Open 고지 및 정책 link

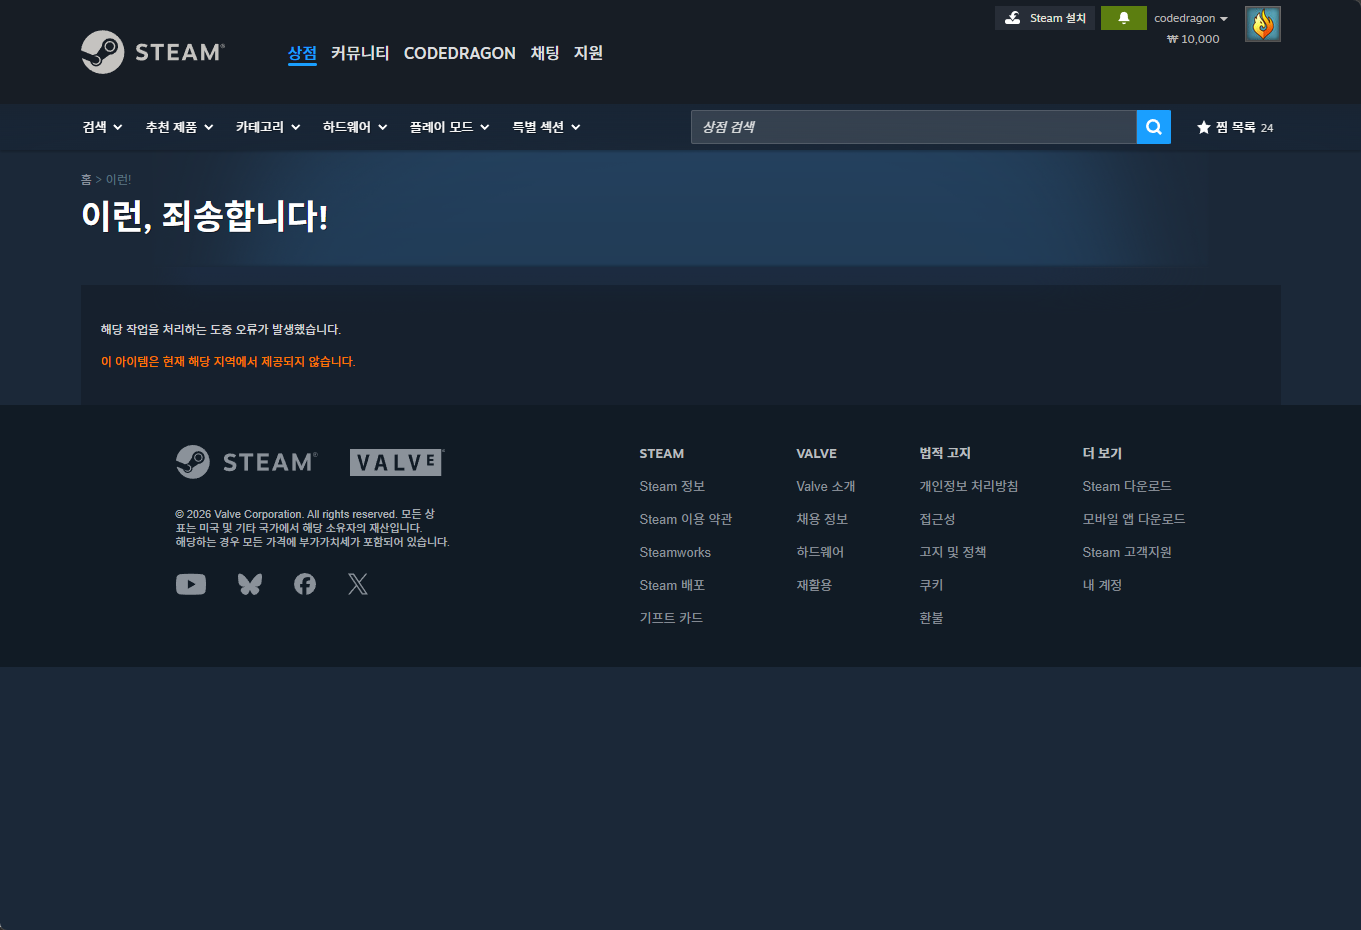point(953,552)
